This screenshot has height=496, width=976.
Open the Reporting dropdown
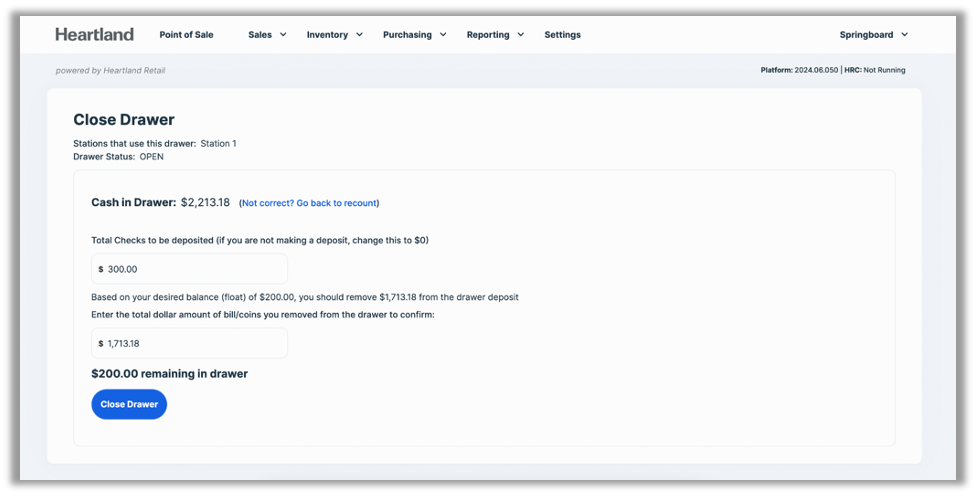click(488, 35)
